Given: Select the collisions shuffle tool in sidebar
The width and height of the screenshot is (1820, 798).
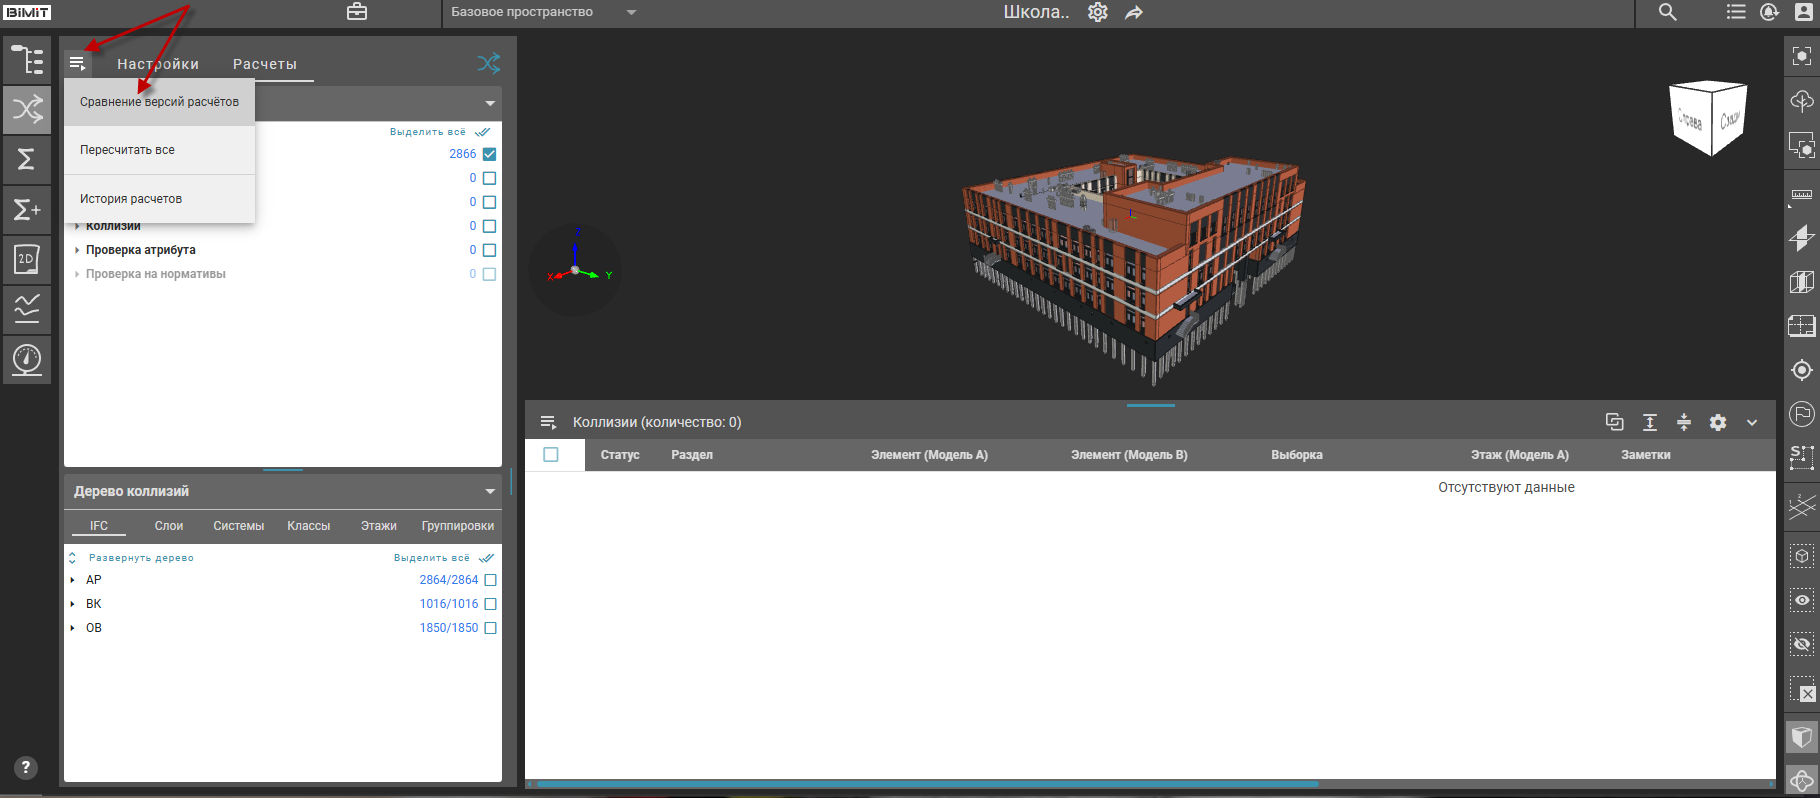Looking at the screenshot, I should point(27,109).
